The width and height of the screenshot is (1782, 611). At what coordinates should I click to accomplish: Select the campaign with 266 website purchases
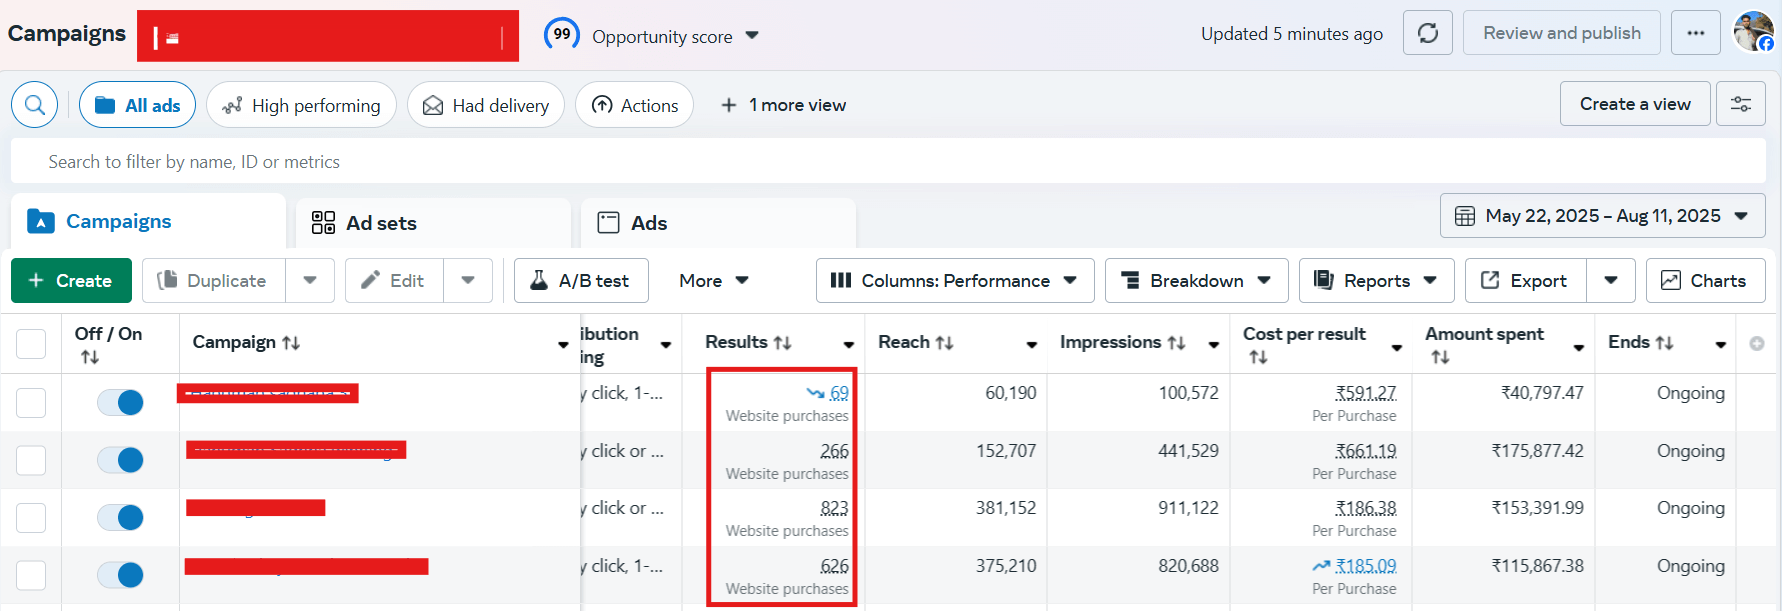(31, 460)
